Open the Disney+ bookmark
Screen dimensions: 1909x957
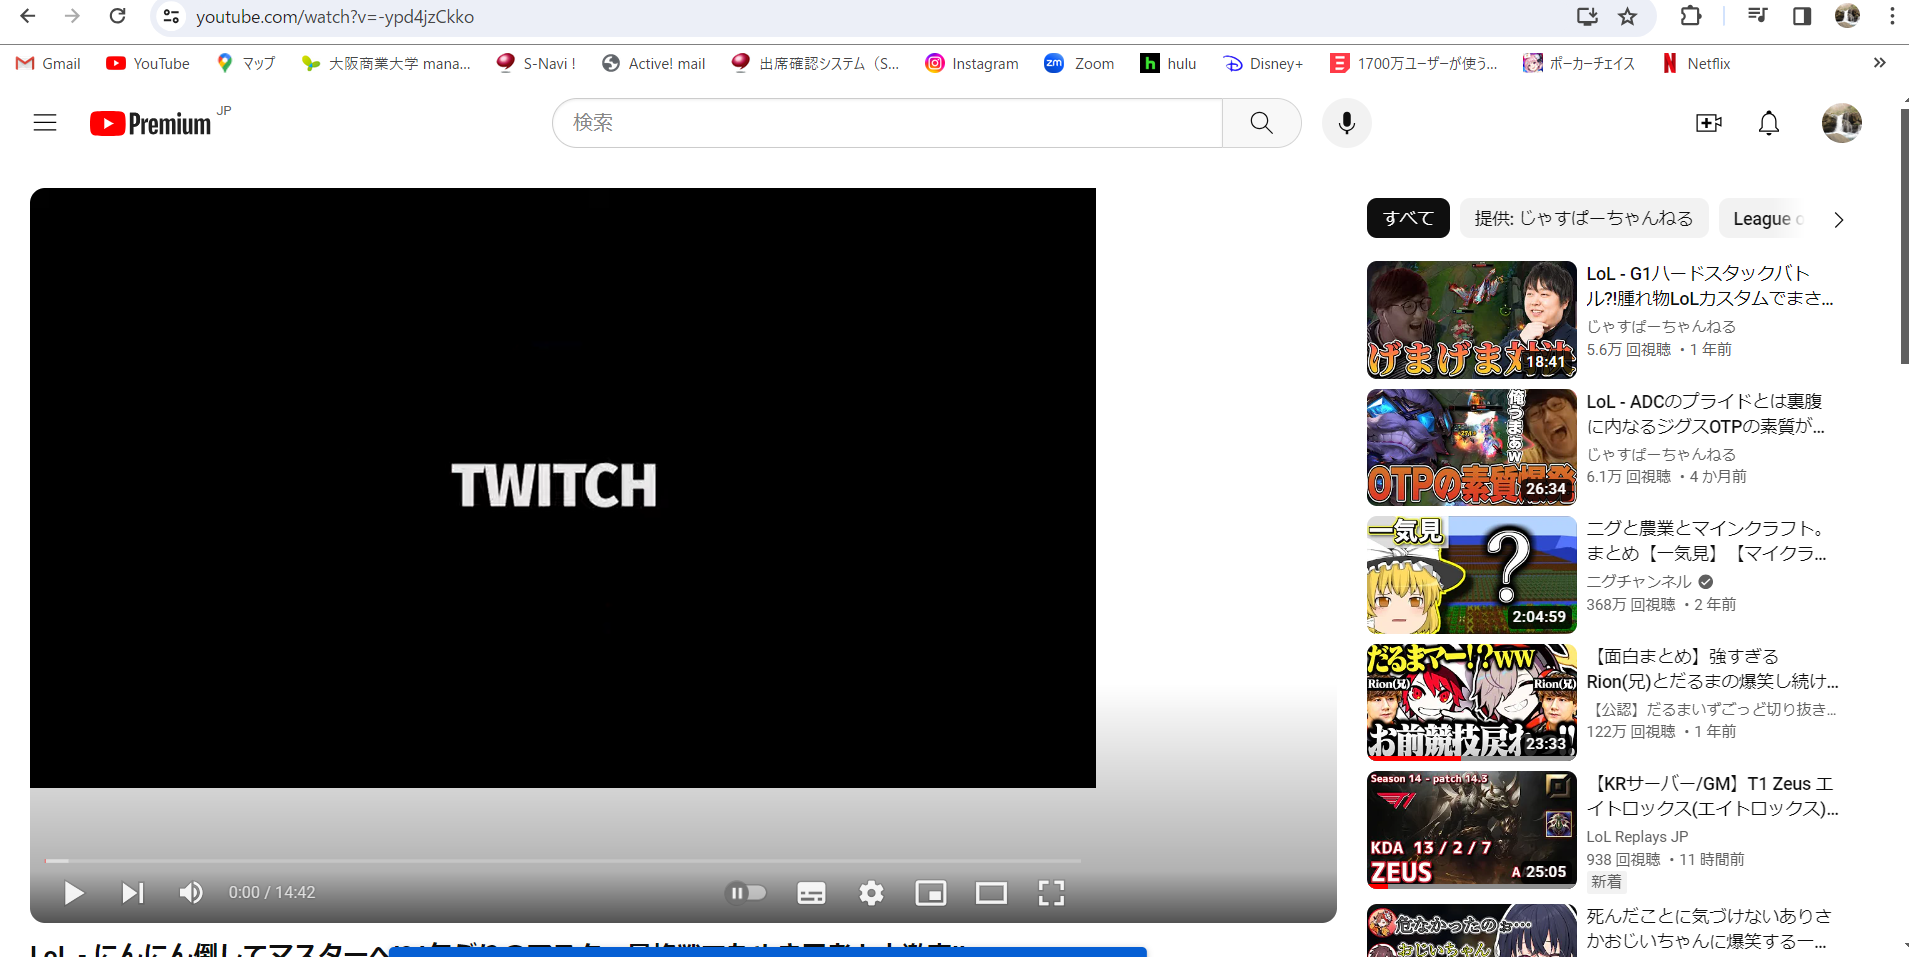click(1263, 63)
